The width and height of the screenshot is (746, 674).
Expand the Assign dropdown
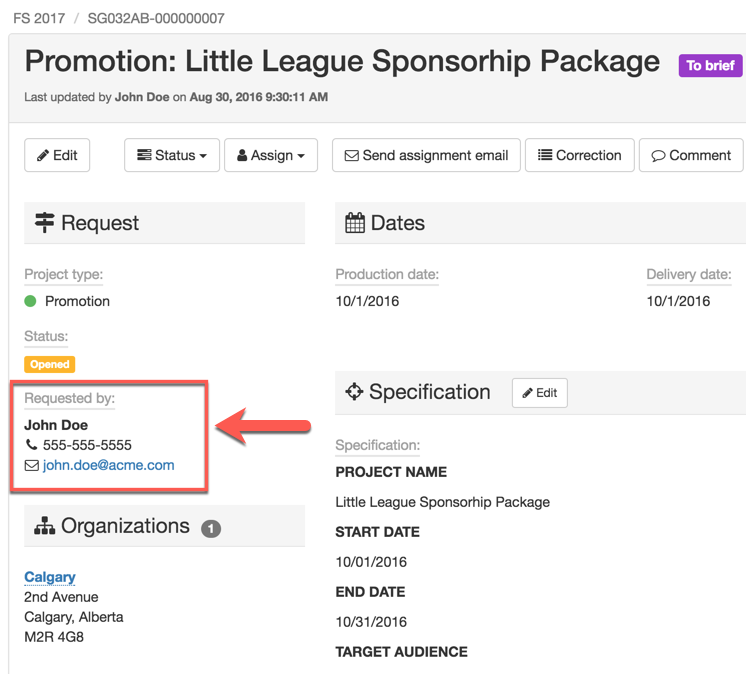(x=271, y=156)
